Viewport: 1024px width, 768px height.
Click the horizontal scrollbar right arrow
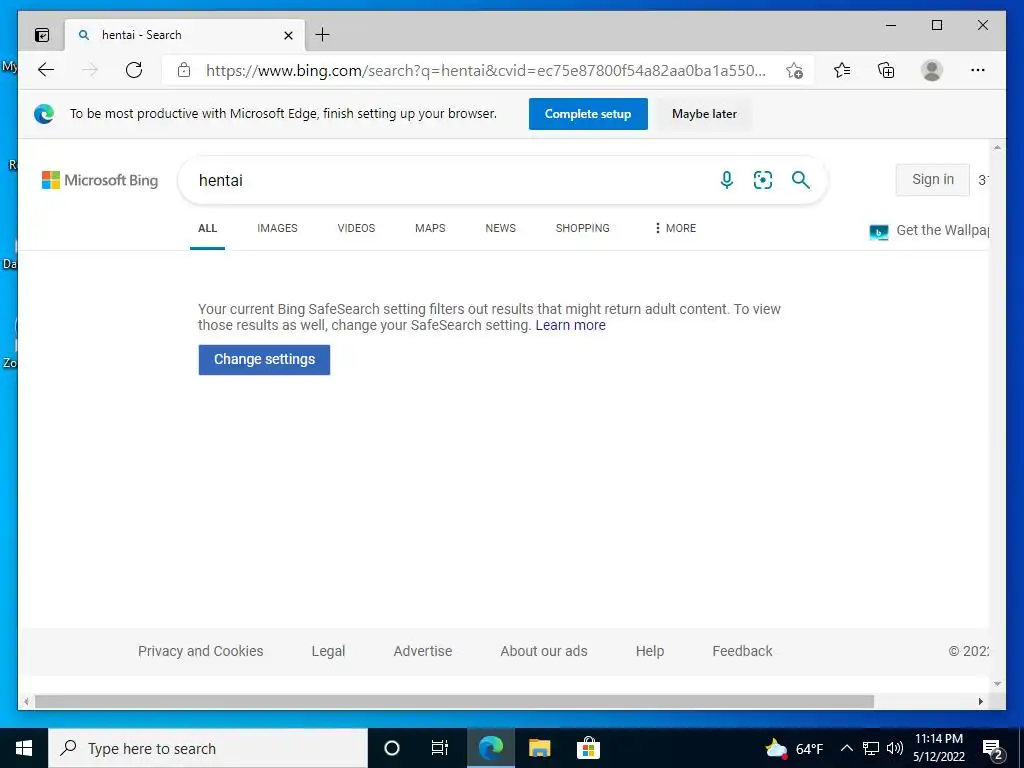(x=980, y=701)
